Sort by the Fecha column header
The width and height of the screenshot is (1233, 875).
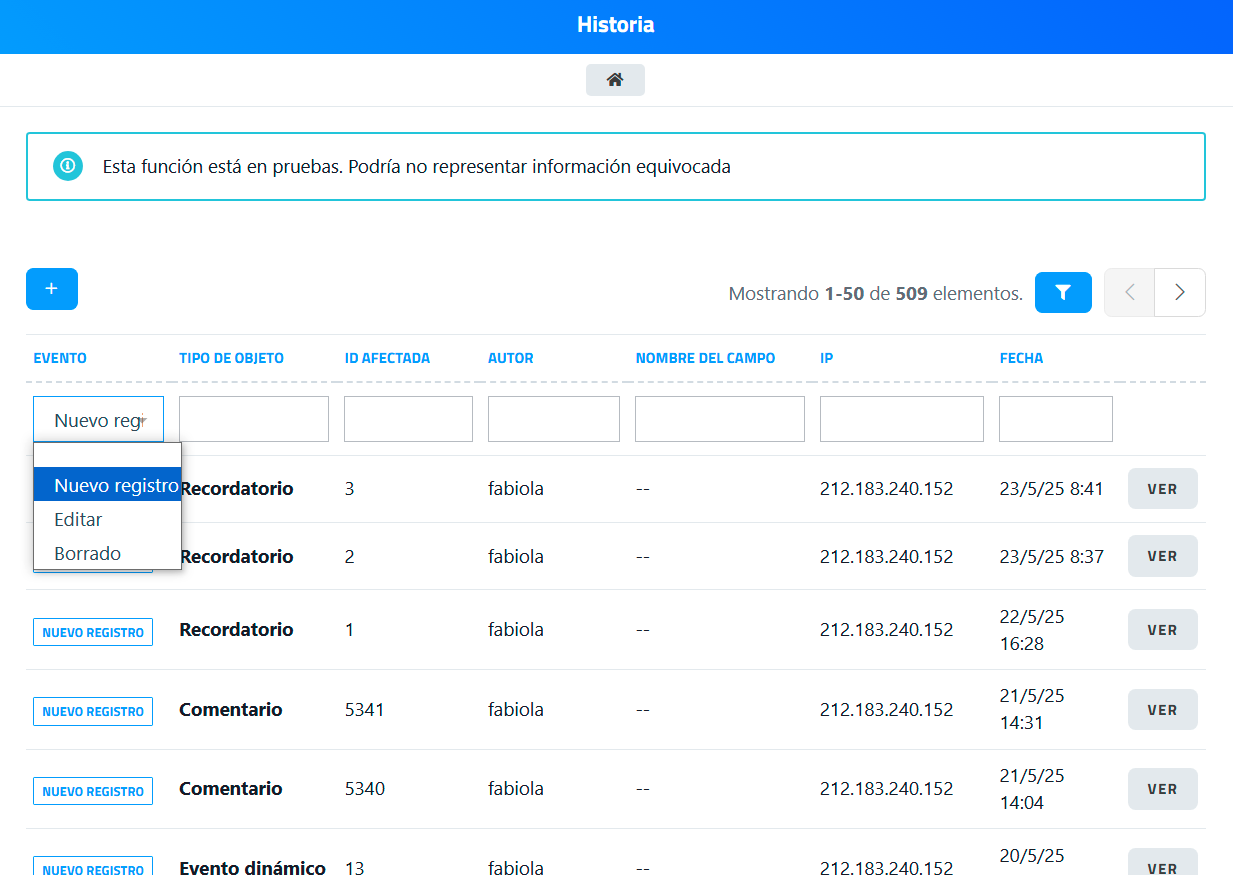click(x=1021, y=358)
